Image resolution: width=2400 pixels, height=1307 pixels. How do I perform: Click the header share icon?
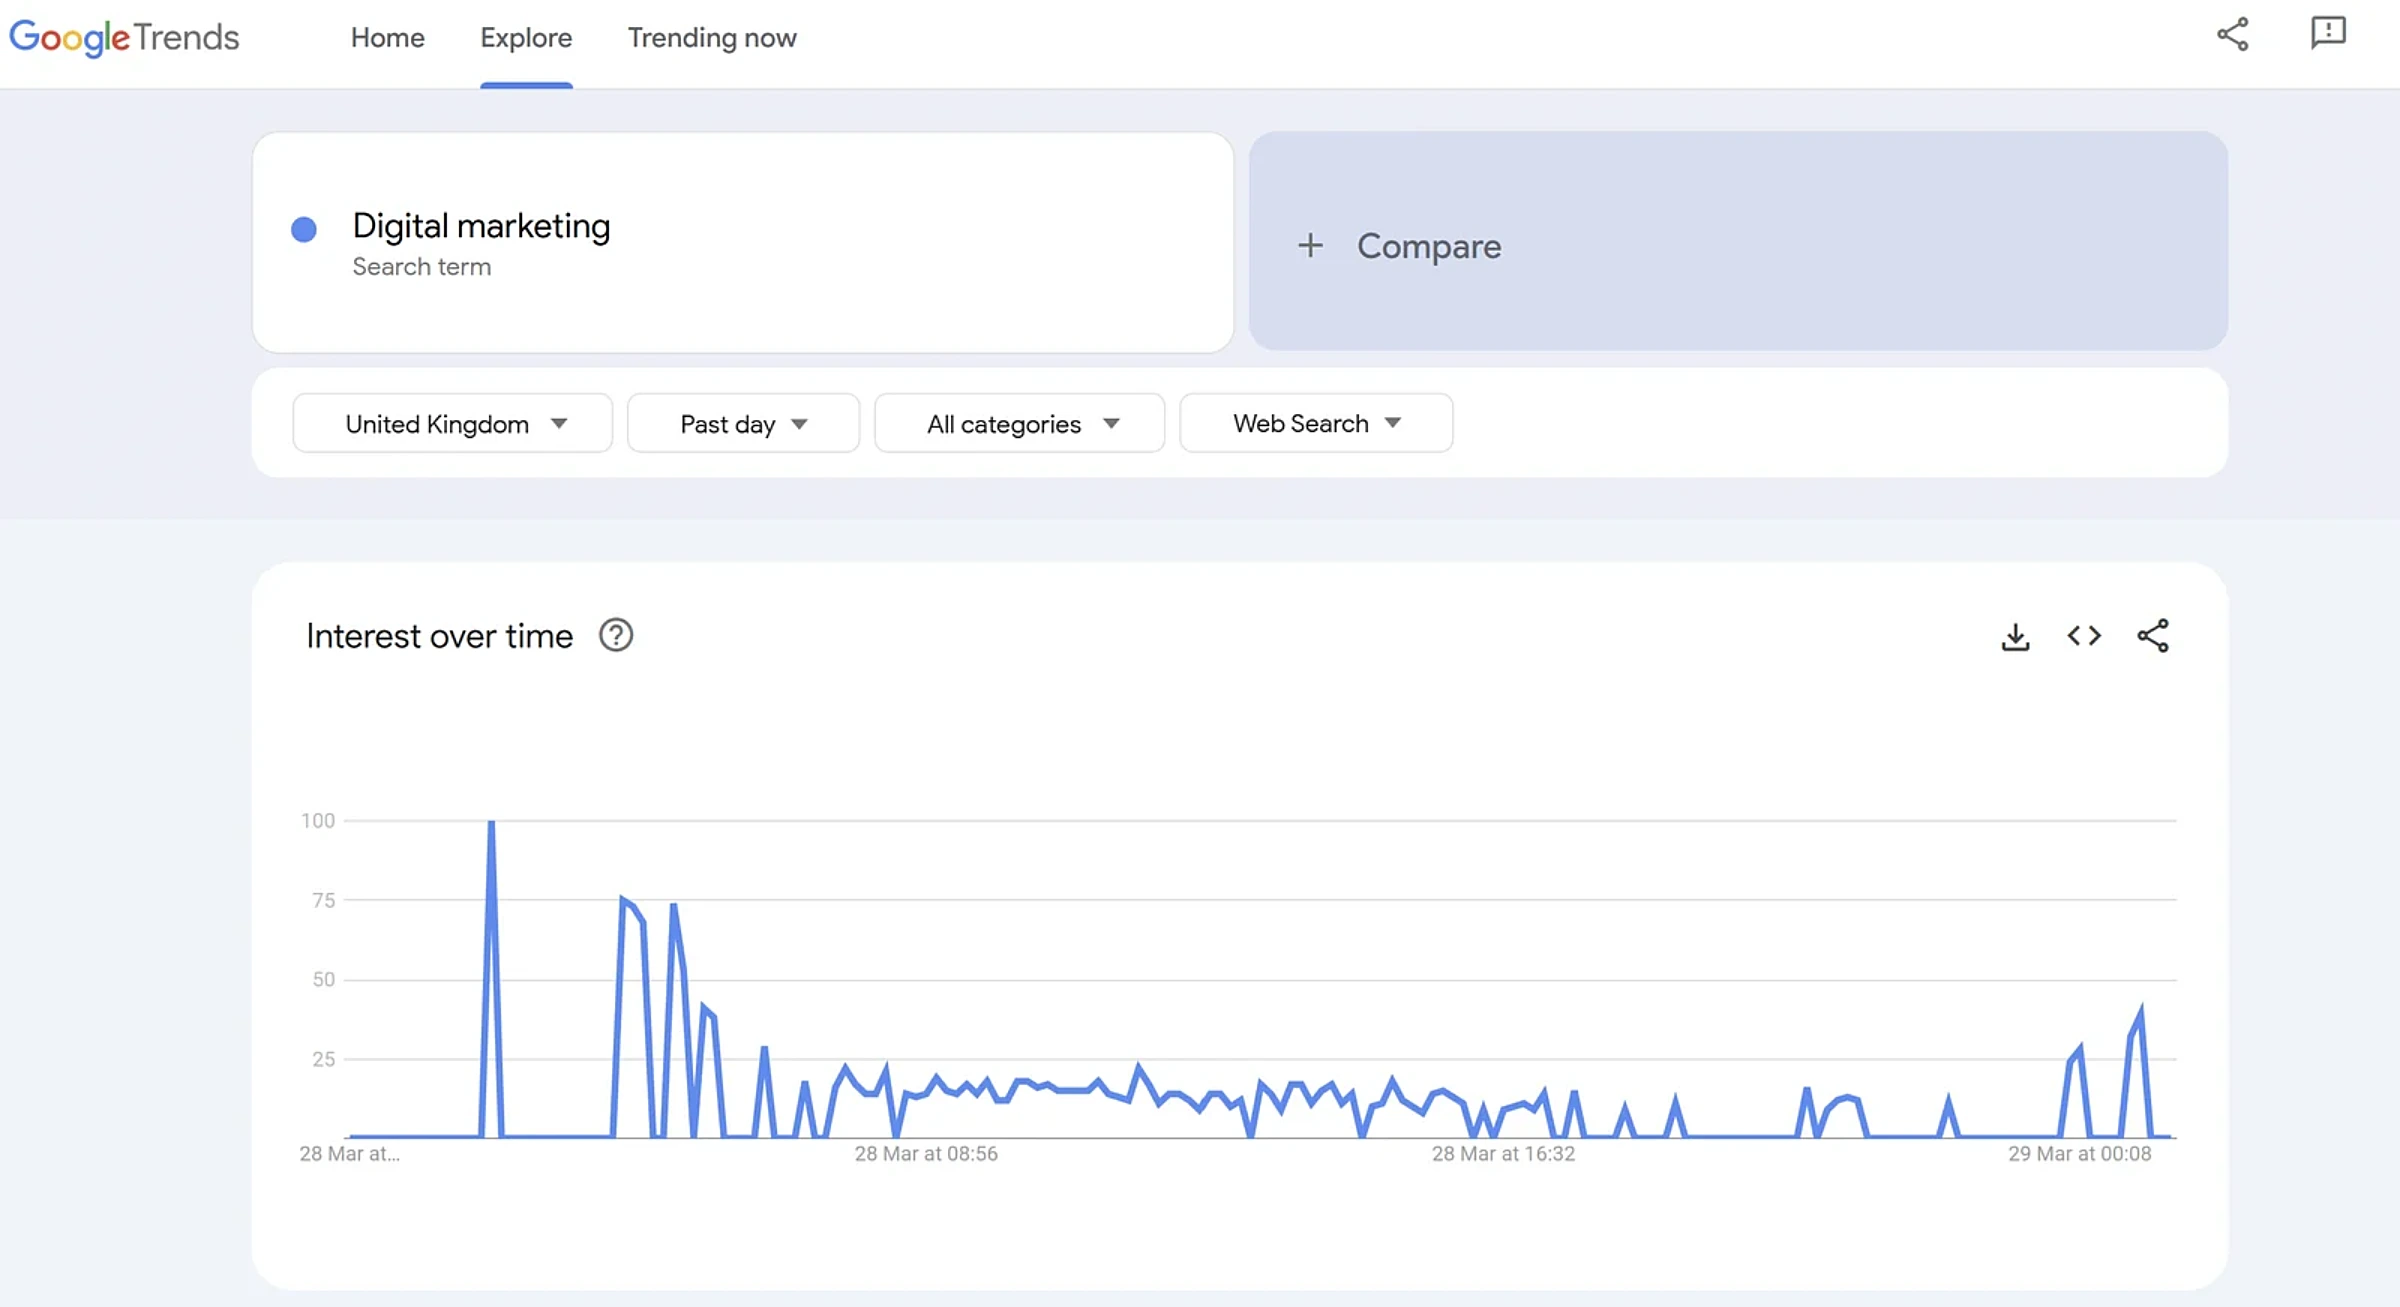coord(2232,34)
